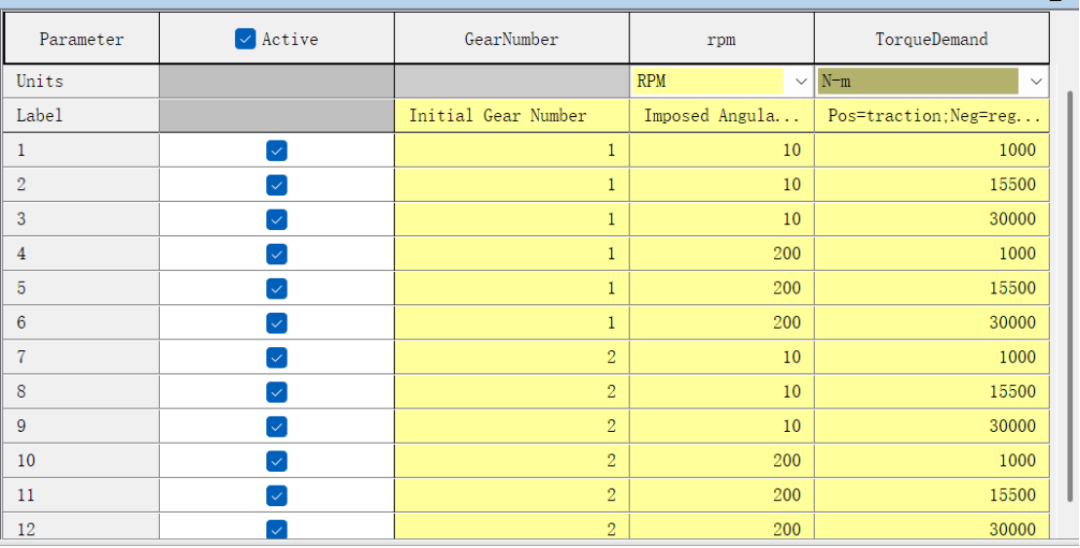The image size is (1080, 548).
Task: Edit the Initial Gear Number label cell
Action: (x=511, y=116)
